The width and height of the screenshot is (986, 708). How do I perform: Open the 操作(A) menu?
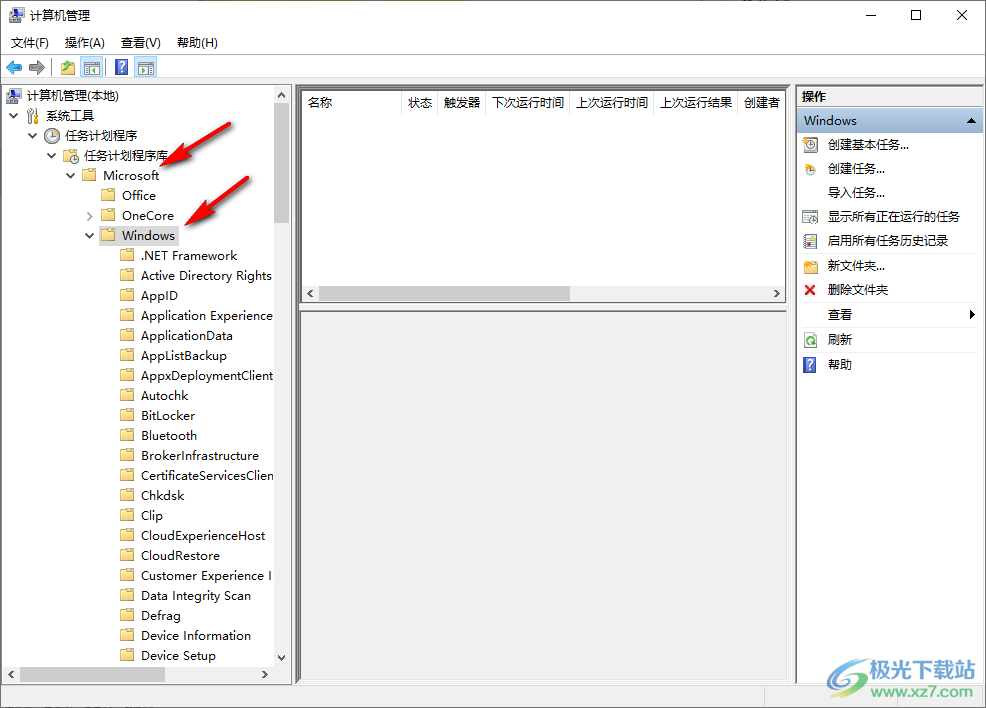[x=84, y=43]
